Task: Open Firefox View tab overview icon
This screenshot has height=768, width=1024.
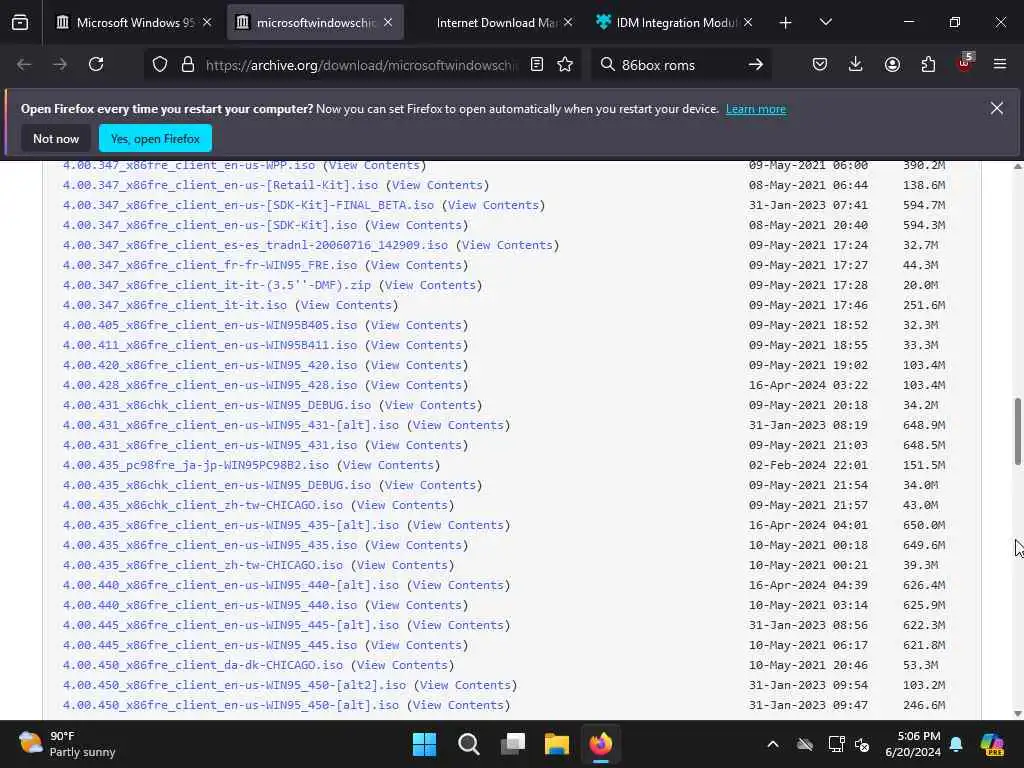Action: coord(20,22)
